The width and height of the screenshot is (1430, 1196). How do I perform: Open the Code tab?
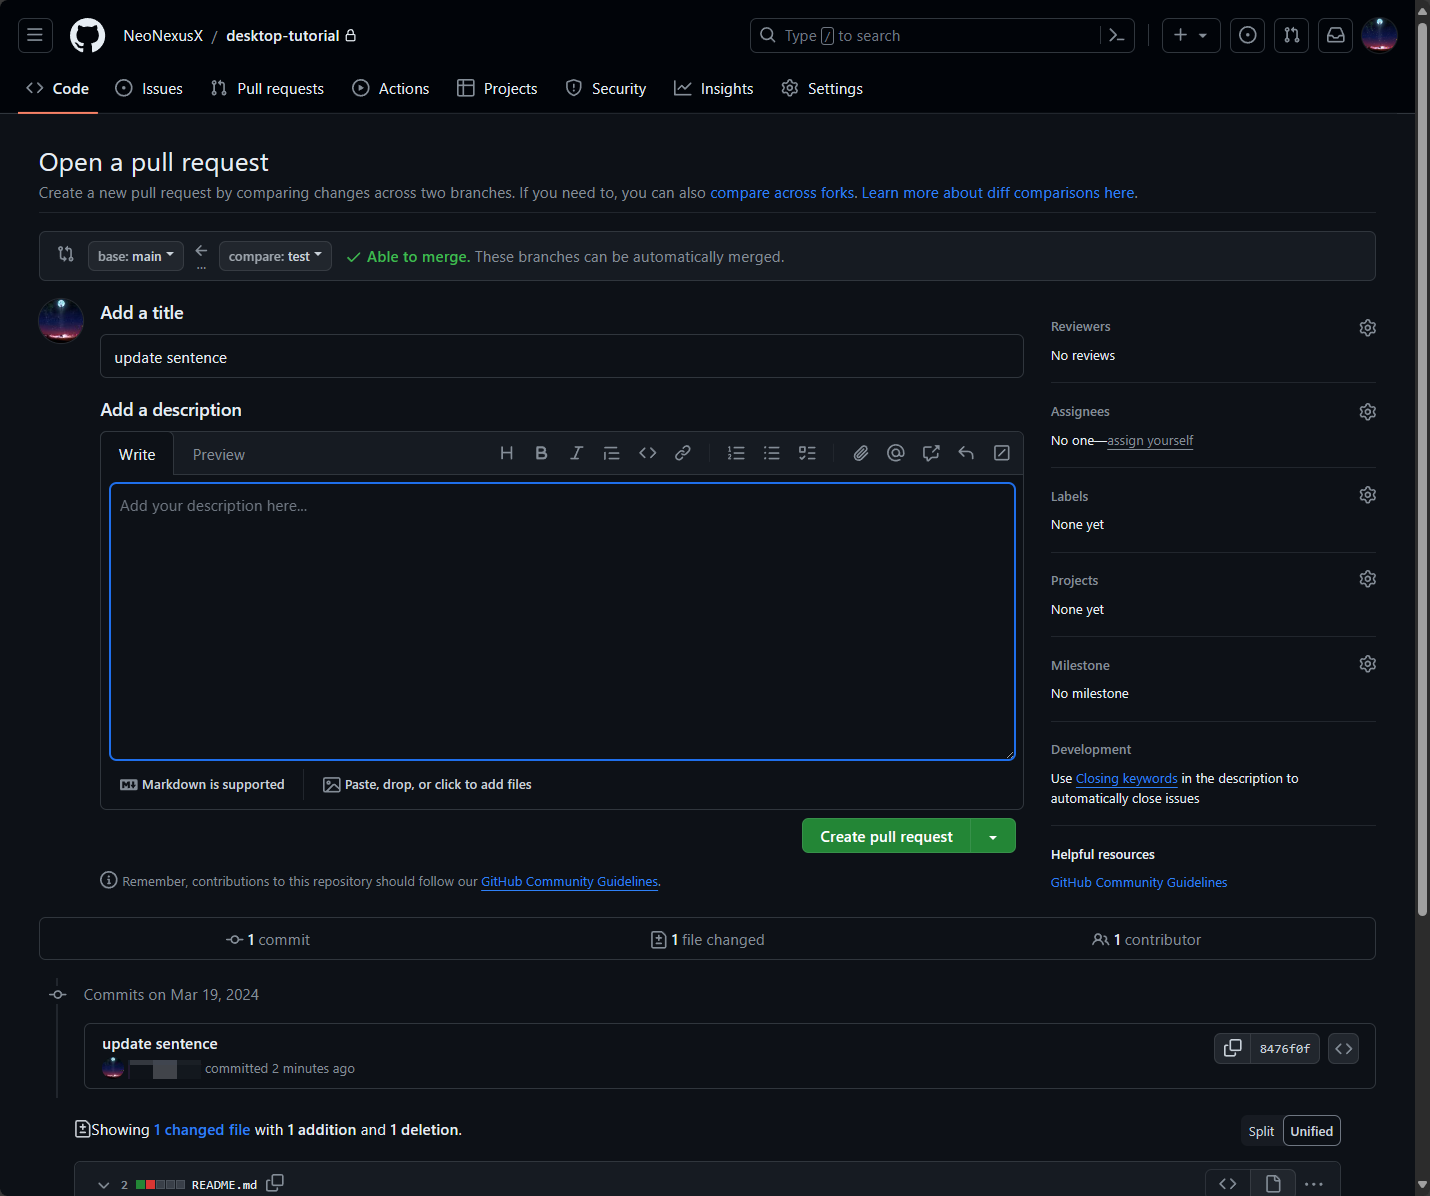(x=58, y=88)
